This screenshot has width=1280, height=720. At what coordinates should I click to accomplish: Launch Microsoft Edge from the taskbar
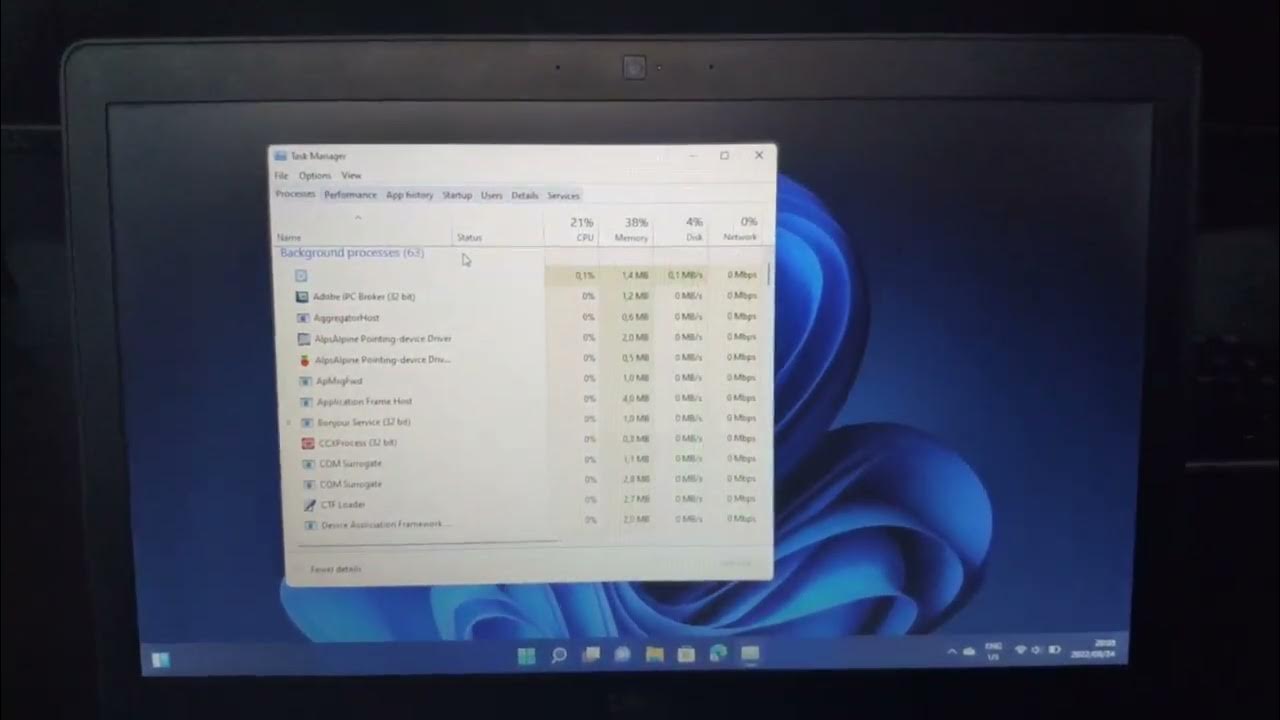[718, 653]
